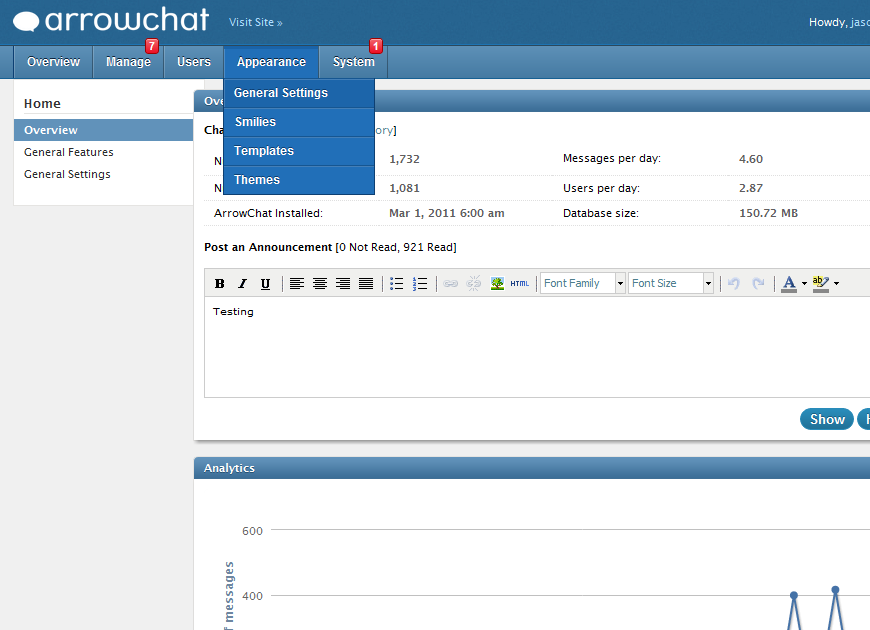Select Smilies from the Appearance menu
The height and width of the screenshot is (630, 870).
click(255, 122)
